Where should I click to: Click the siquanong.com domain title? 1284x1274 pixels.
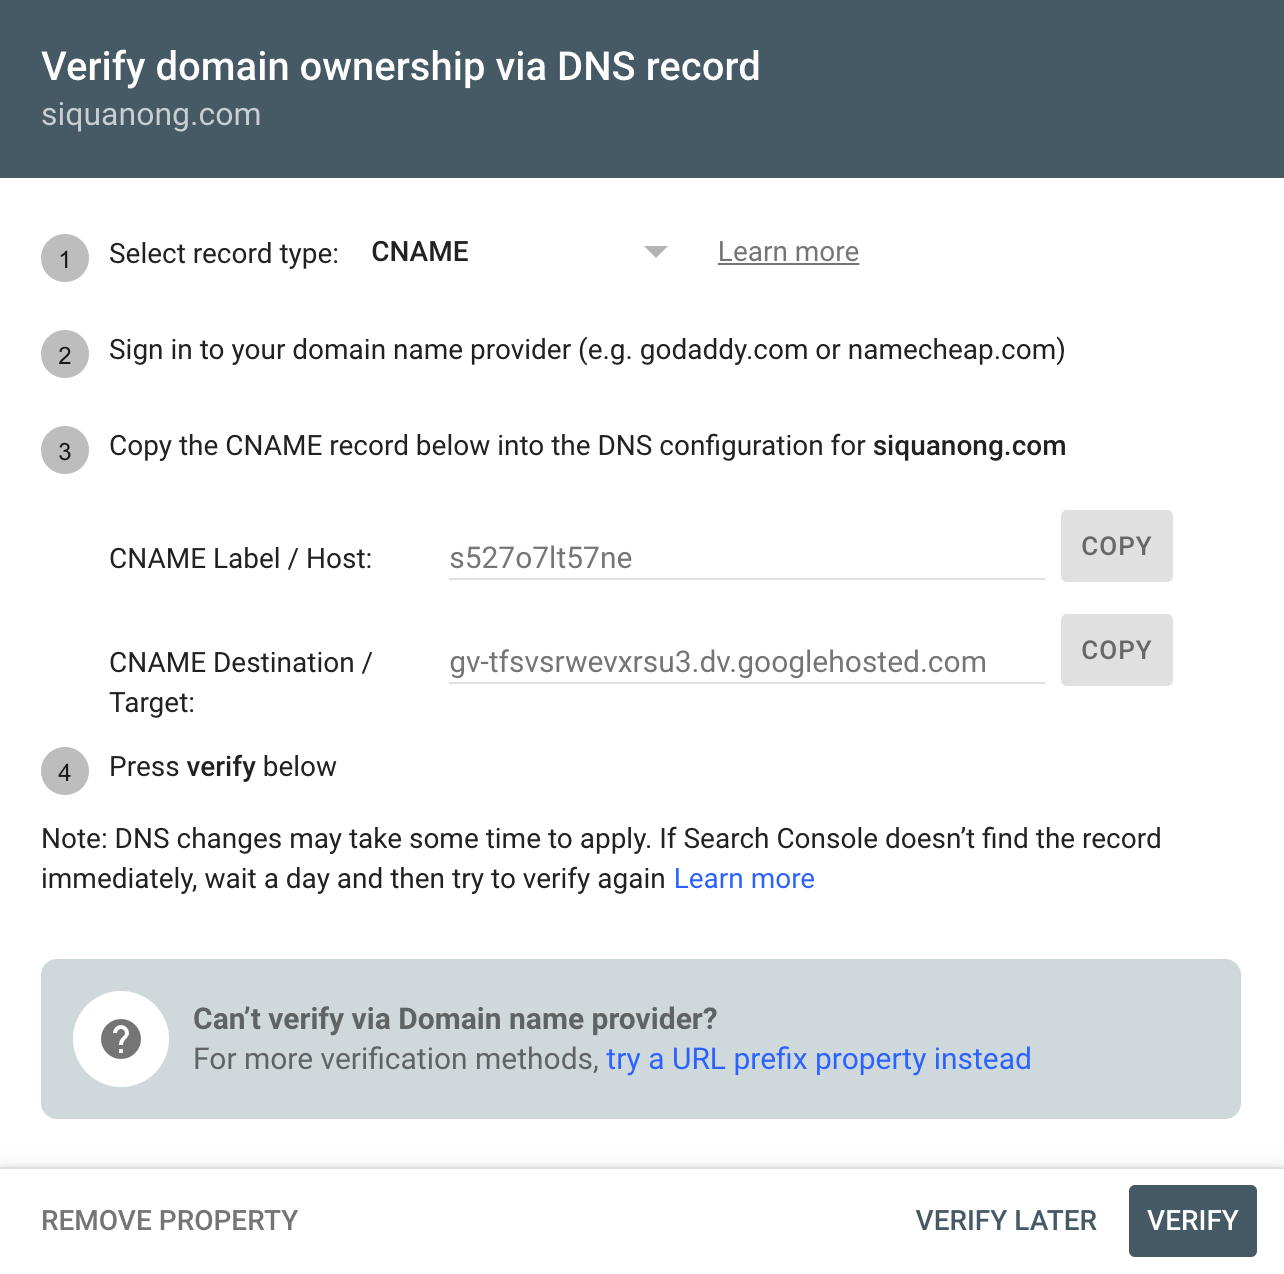click(150, 115)
